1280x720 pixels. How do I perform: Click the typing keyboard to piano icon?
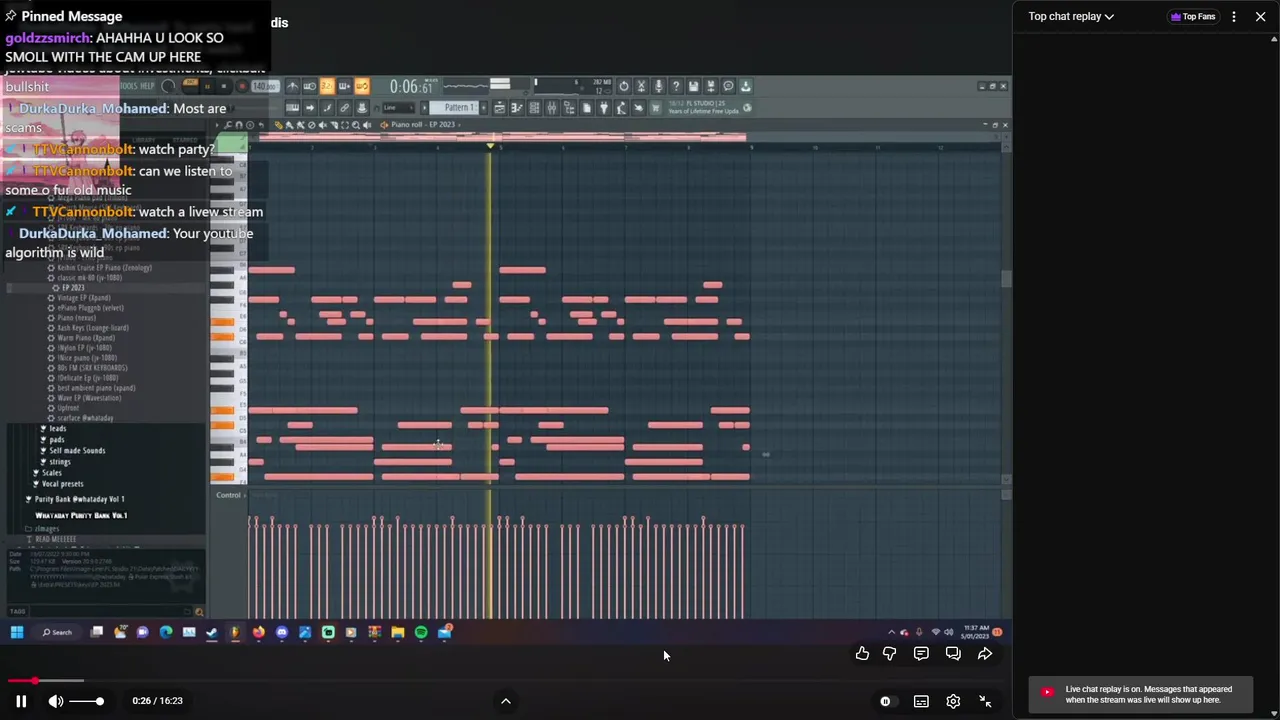click(x=292, y=108)
